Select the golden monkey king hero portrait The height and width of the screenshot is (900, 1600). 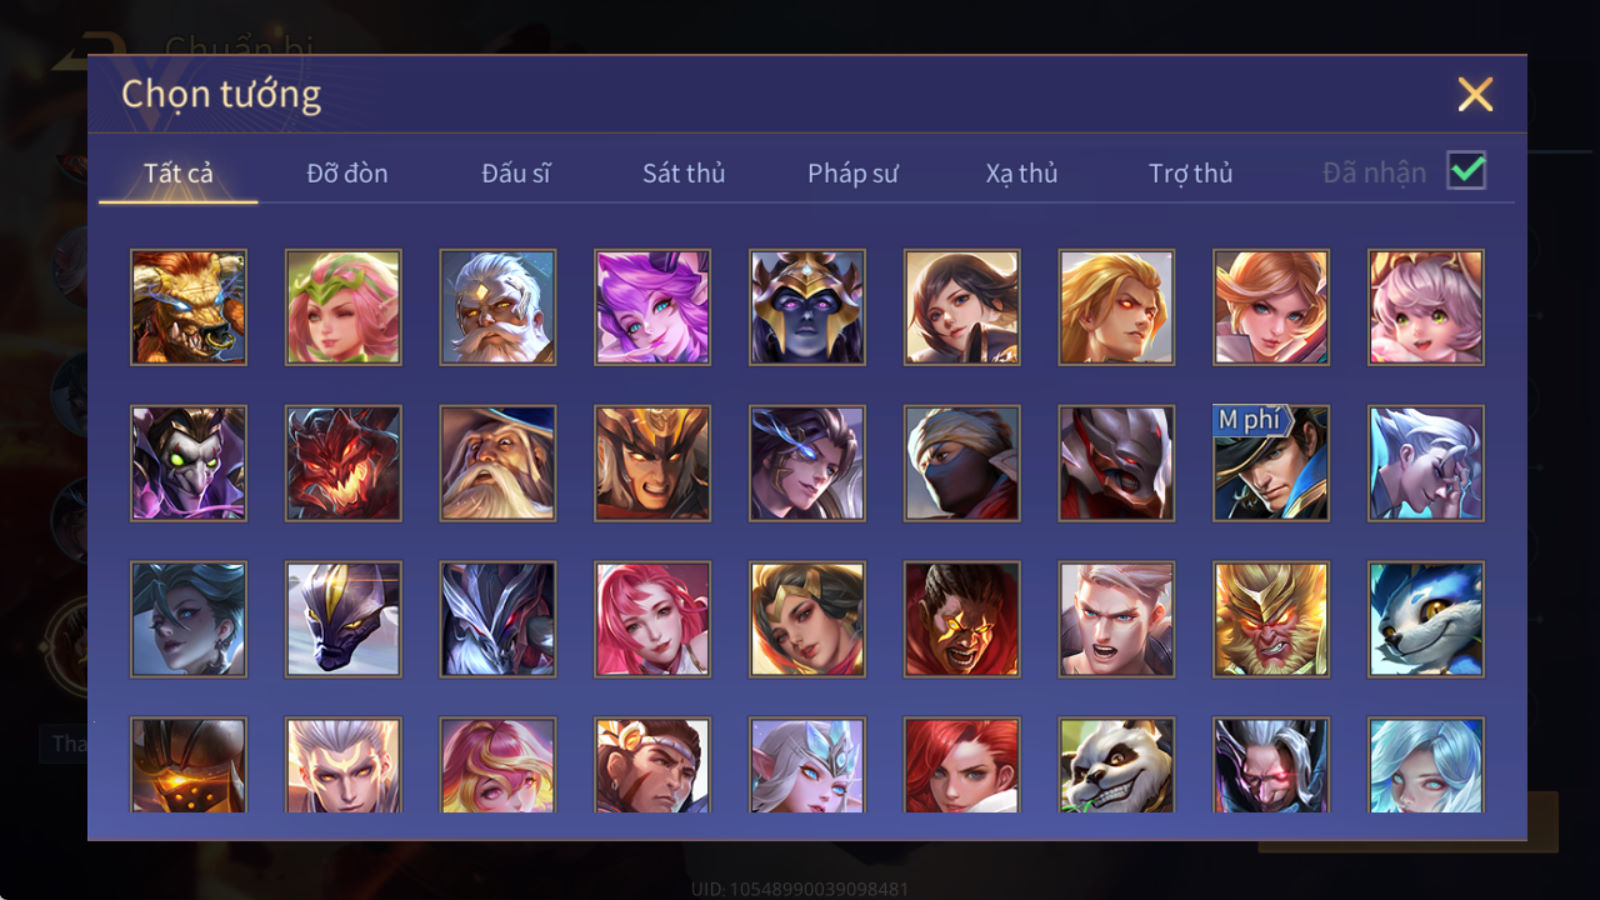(1270, 619)
